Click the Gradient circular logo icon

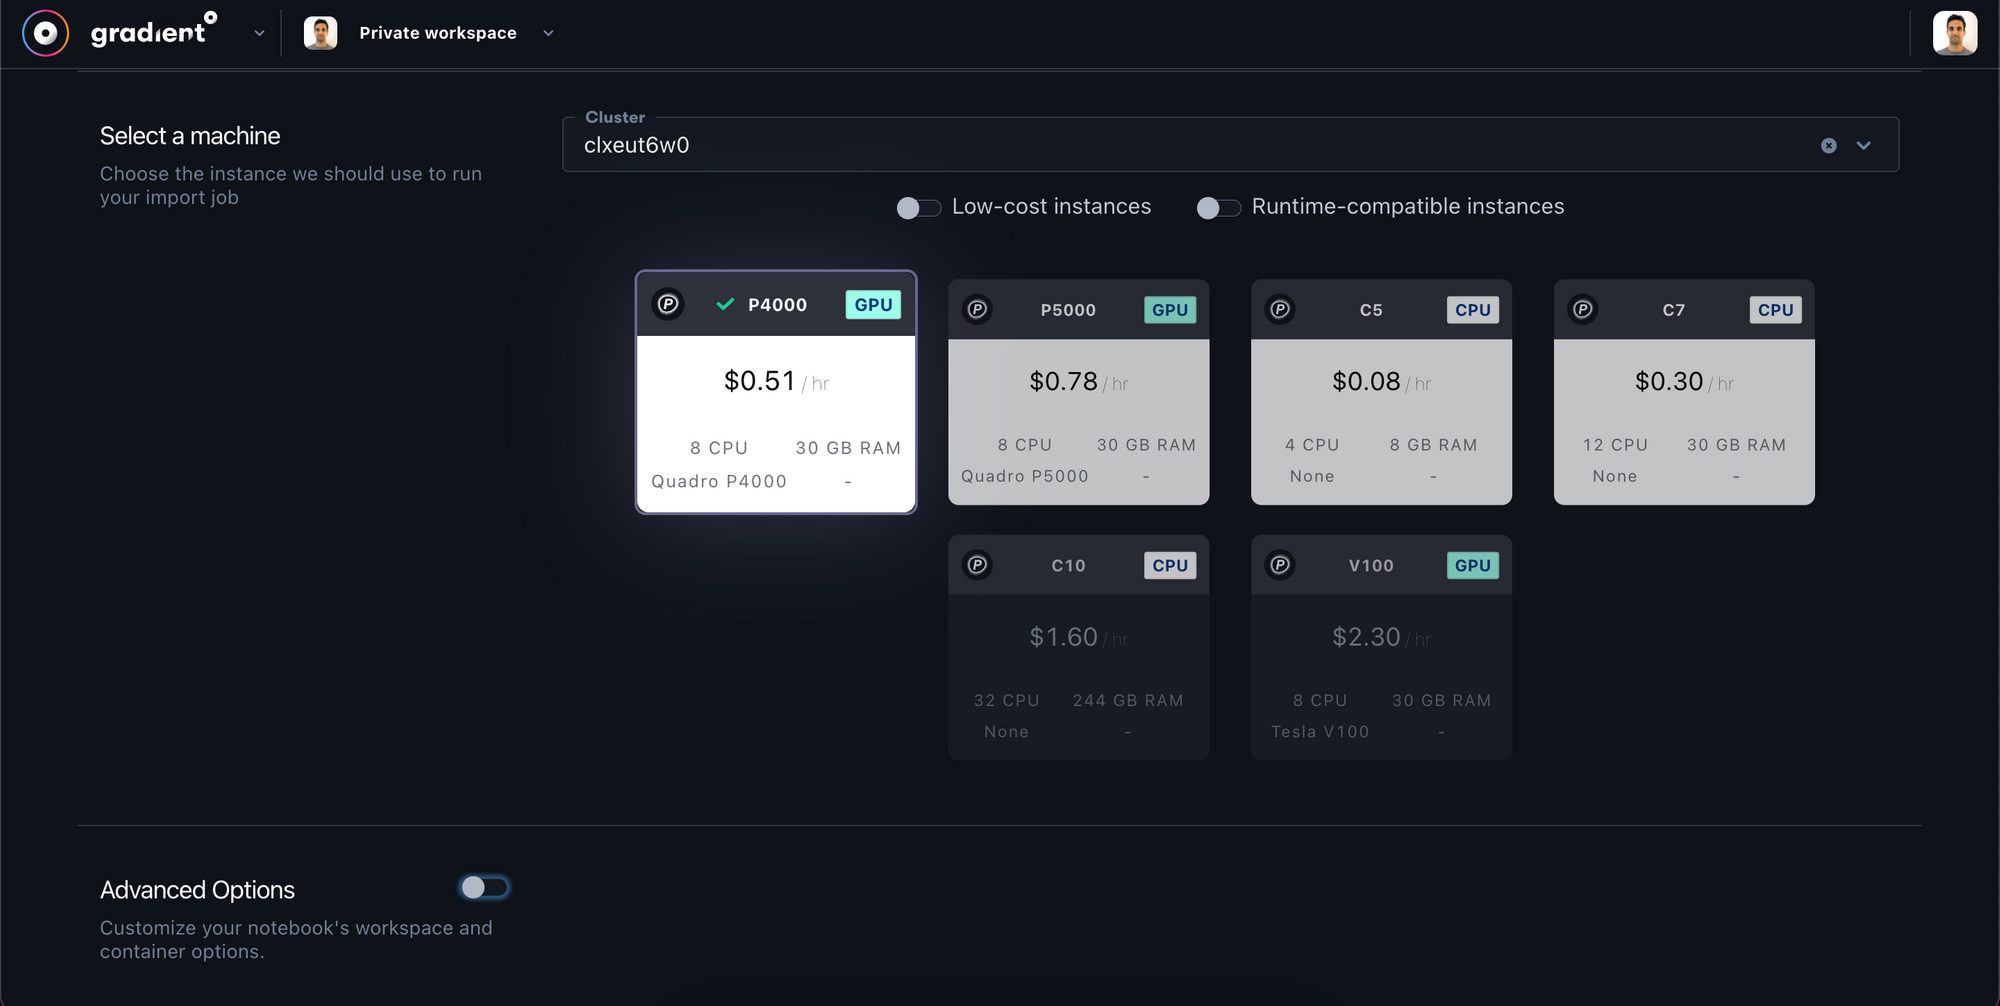point(45,33)
